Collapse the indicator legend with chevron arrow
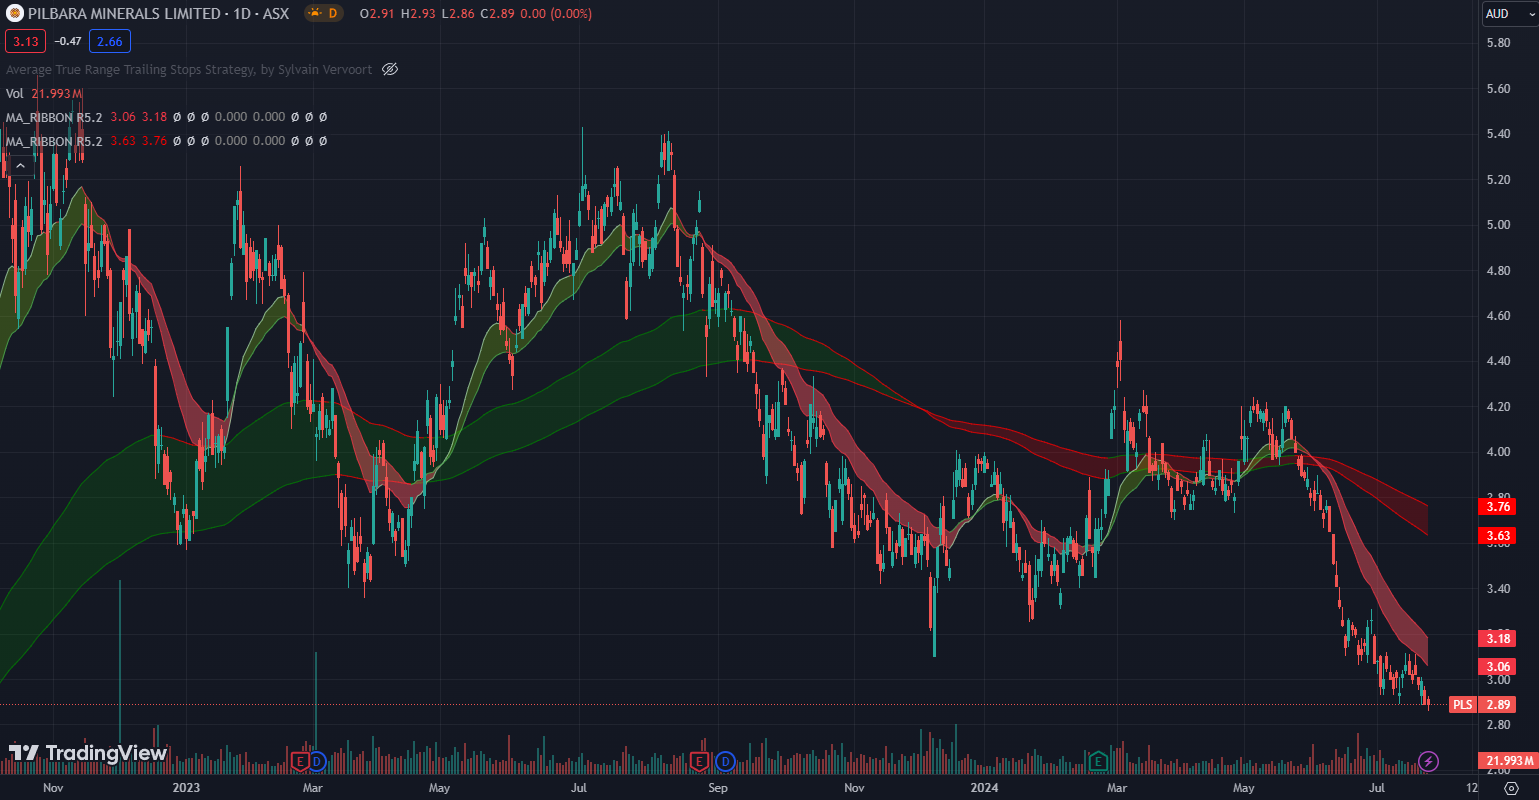Screen dimensions: 1539x800 coord(20,166)
